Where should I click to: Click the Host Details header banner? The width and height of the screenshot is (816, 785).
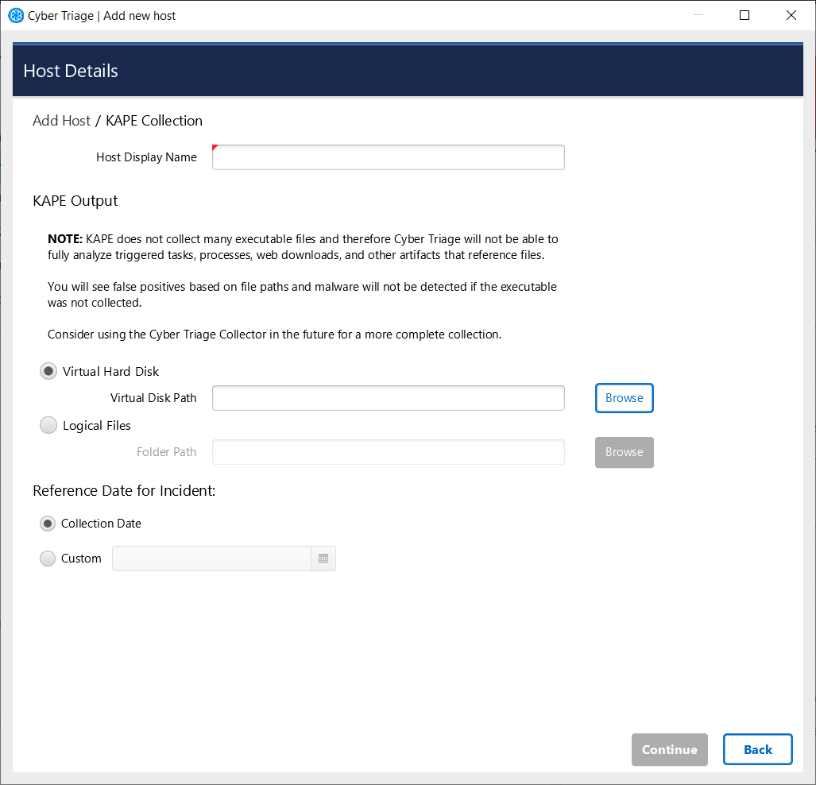point(408,71)
